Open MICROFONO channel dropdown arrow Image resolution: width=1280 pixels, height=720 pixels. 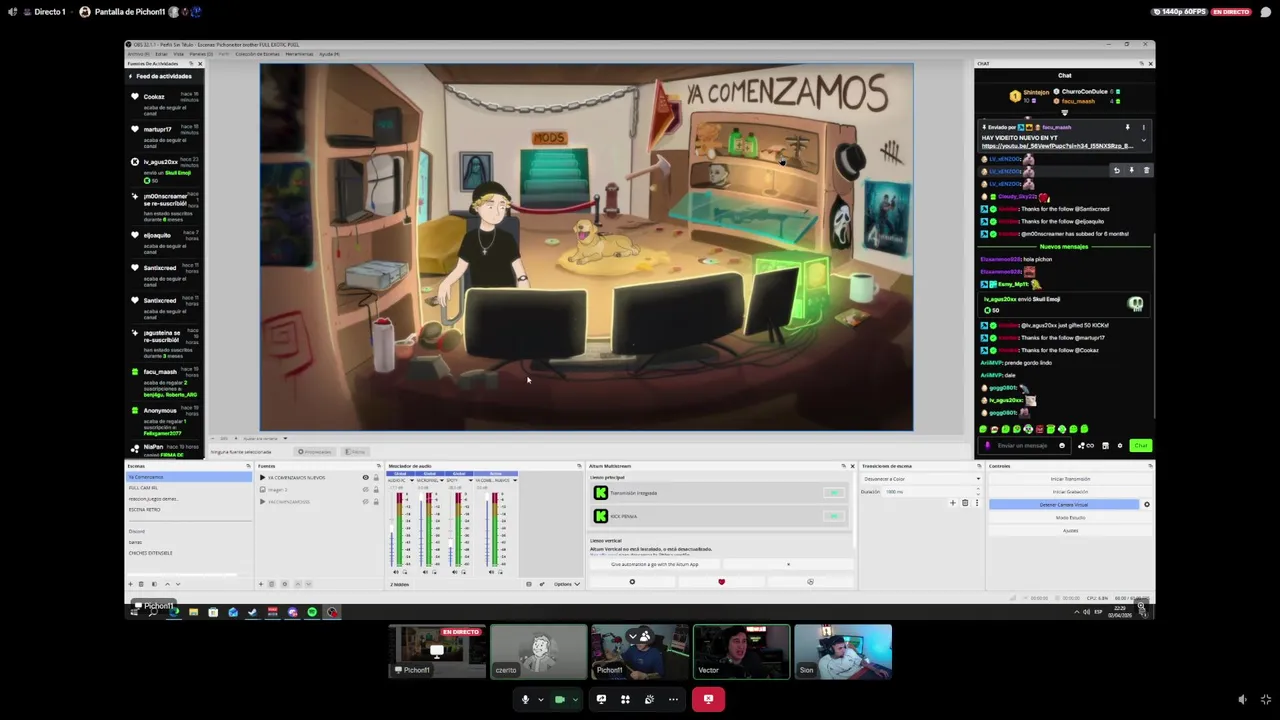pos(441,480)
